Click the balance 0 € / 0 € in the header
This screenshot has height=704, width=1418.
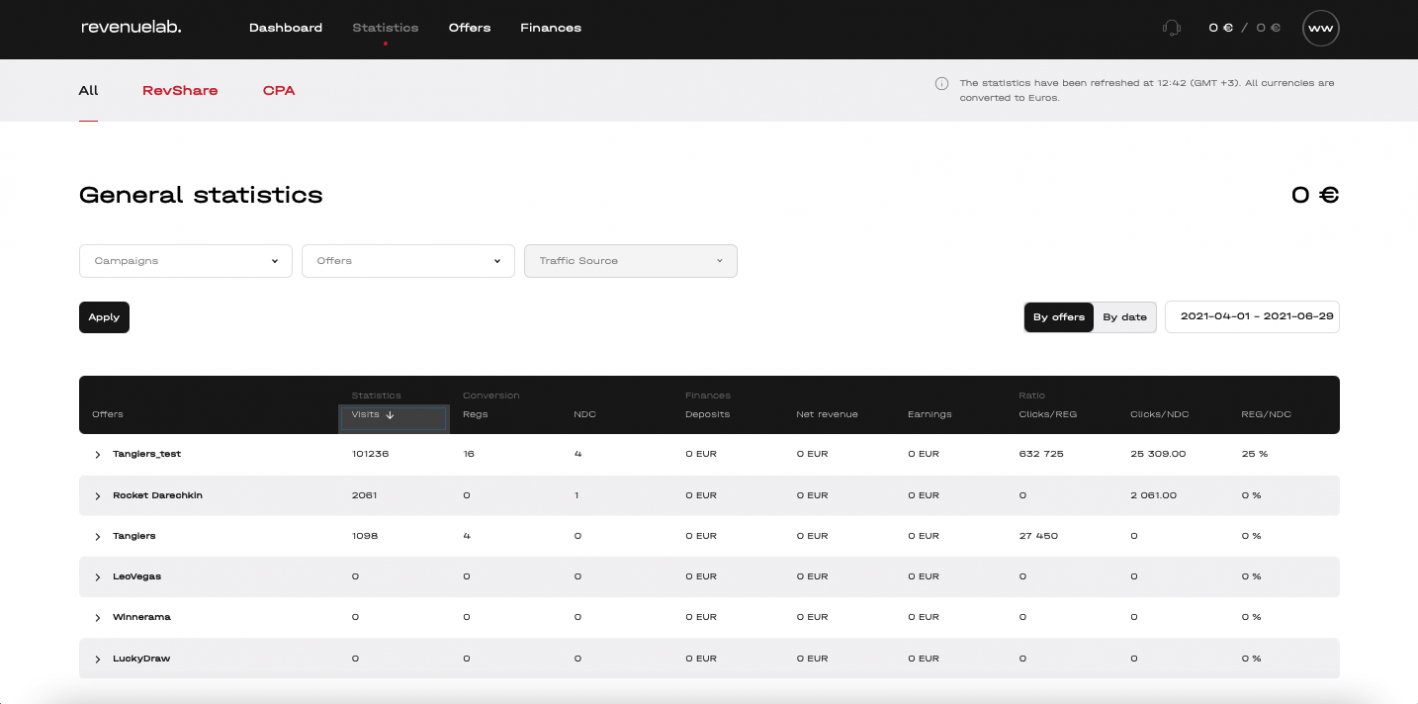1244,28
